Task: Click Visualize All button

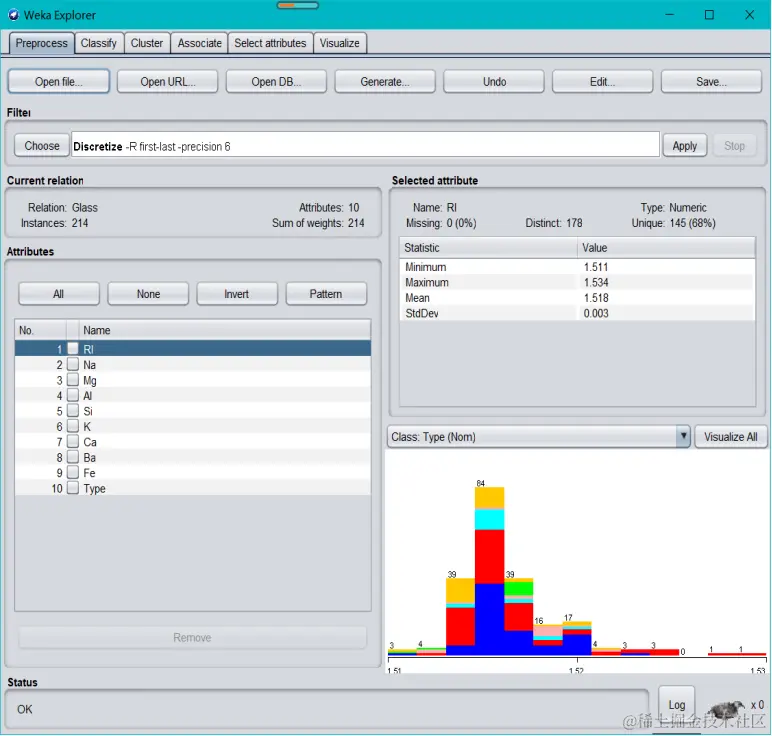Action: coord(731,437)
